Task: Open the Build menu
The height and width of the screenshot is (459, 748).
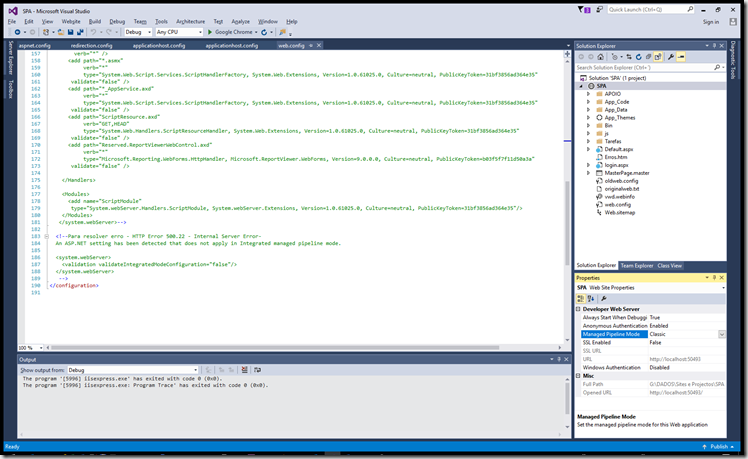Action: [95, 21]
